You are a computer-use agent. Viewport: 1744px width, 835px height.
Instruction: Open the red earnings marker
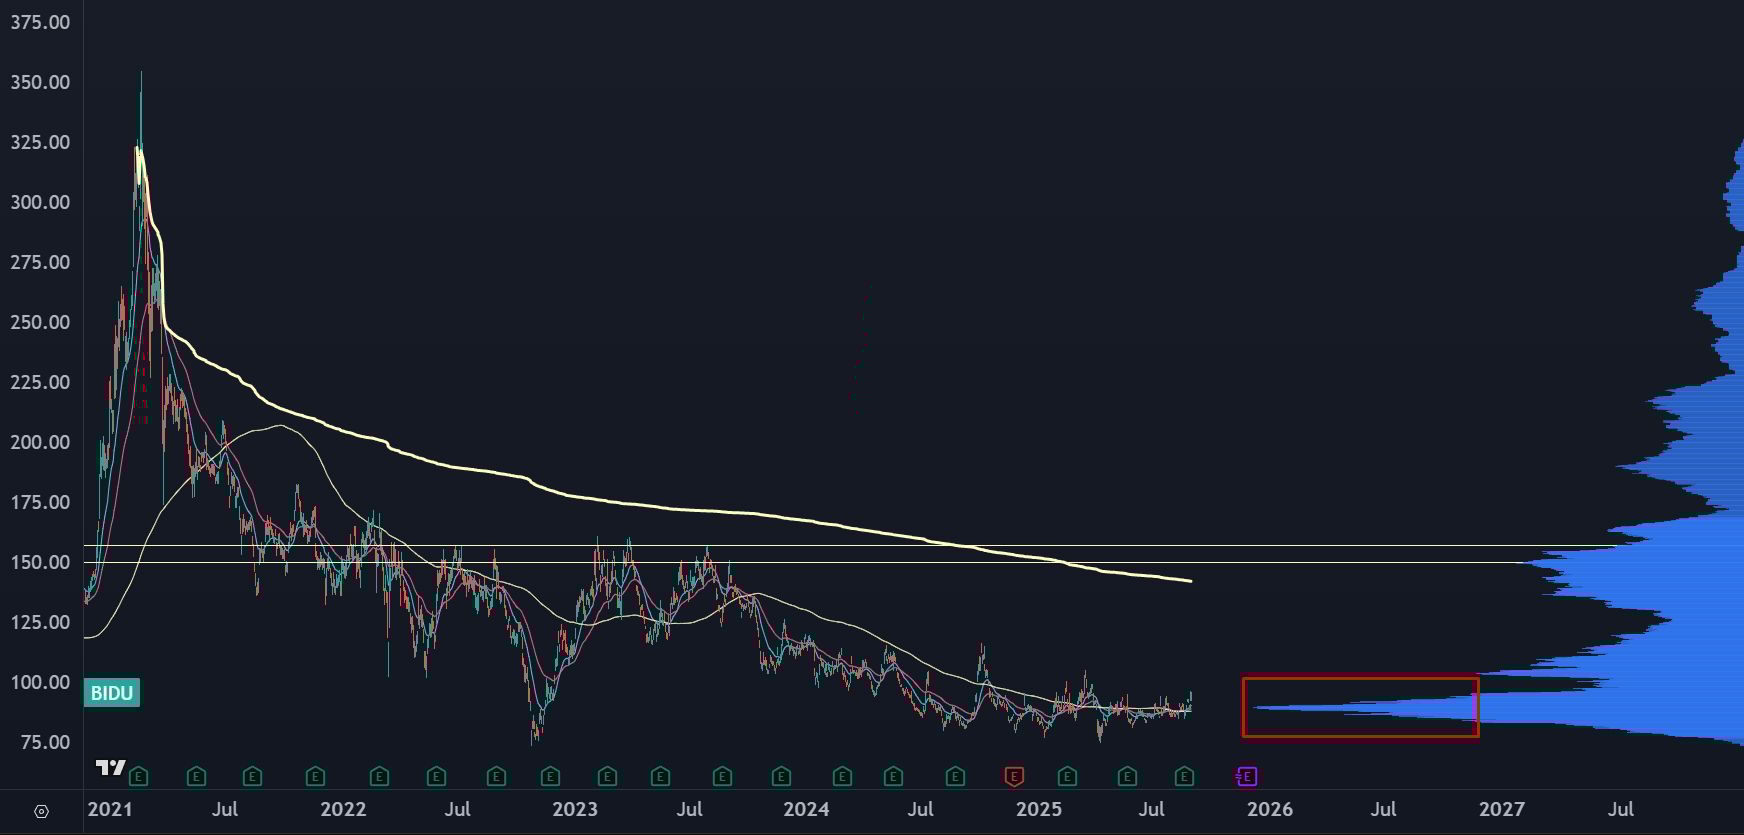[x=1014, y=776]
